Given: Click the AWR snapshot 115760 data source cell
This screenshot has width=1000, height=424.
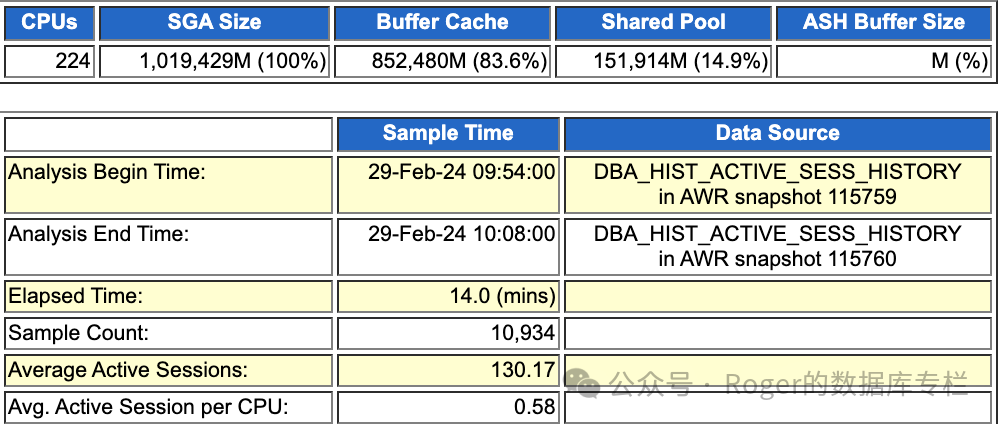Looking at the screenshot, I should pyautogui.click(x=777, y=246).
